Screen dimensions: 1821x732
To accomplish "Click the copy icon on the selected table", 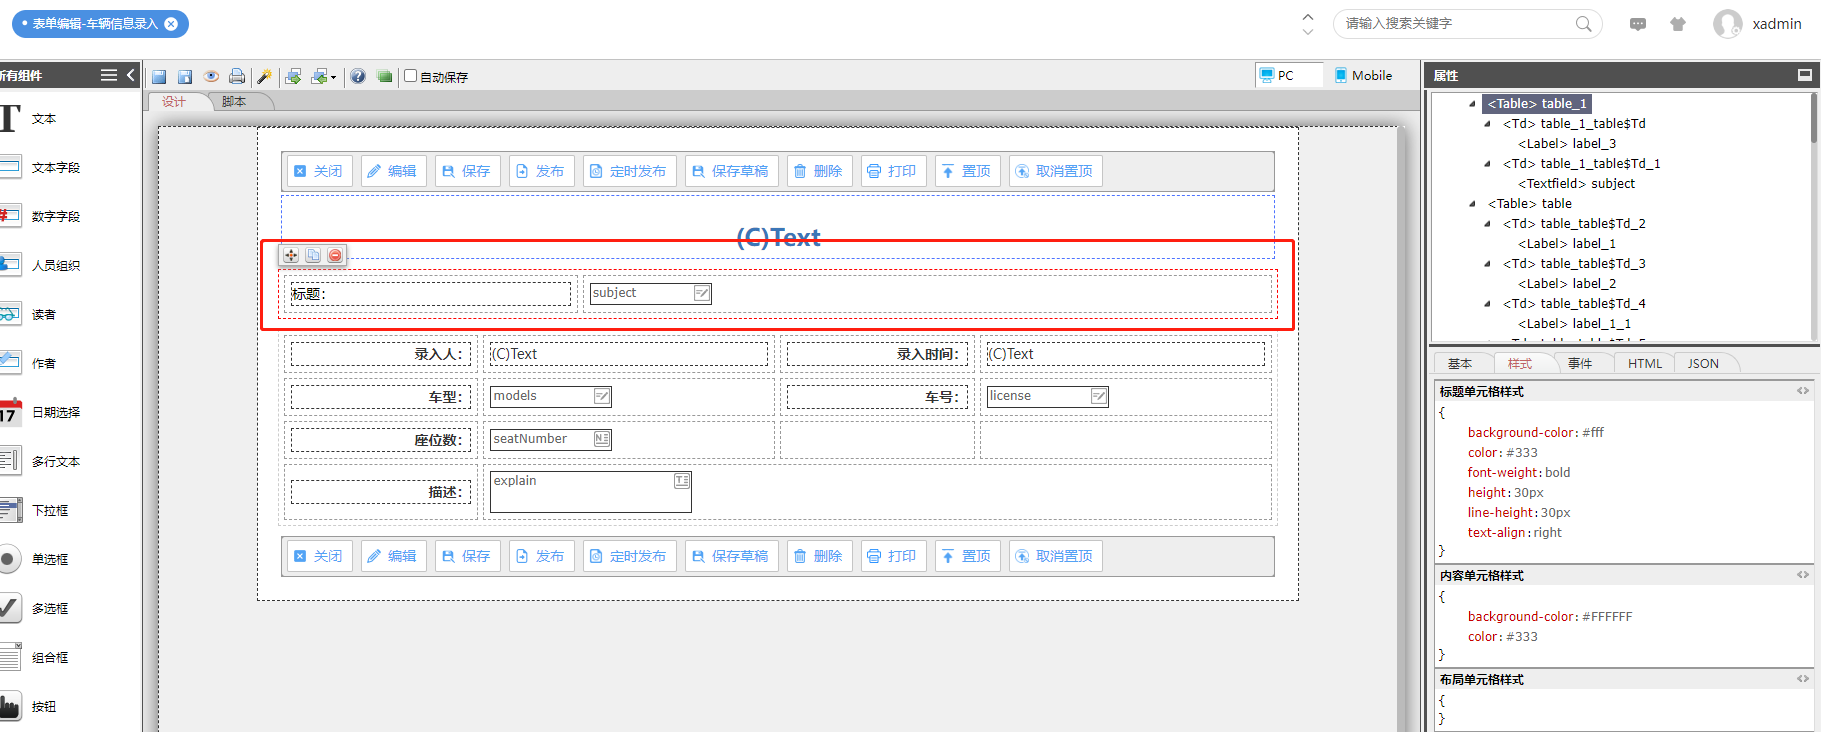I will (x=313, y=255).
